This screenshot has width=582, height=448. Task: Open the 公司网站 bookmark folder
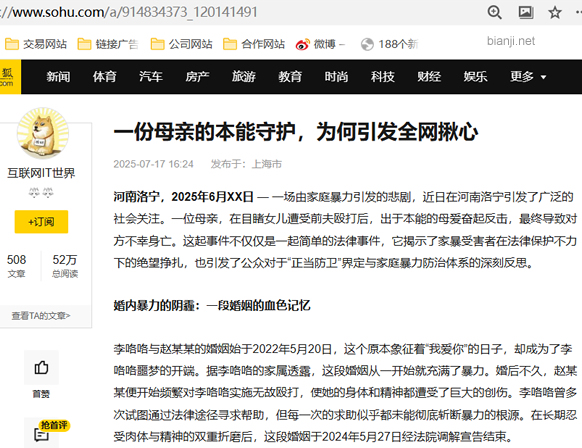182,44
